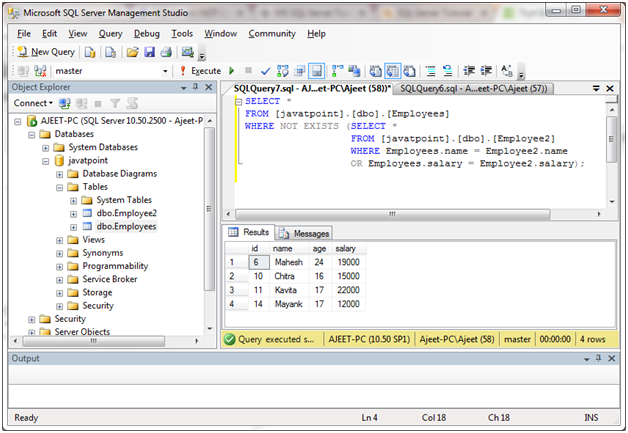Switch to the Messages tab
This screenshot has height=433, width=628.
pos(304,233)
